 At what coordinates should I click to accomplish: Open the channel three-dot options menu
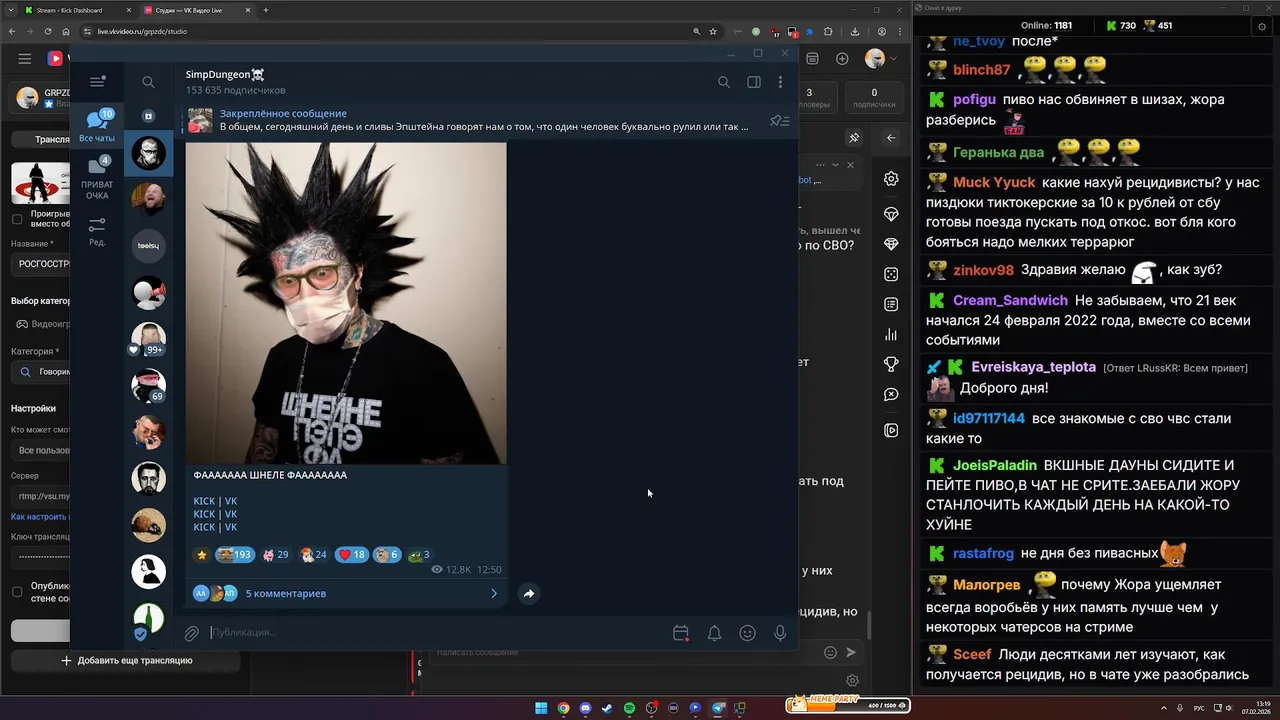coord(780,82)
